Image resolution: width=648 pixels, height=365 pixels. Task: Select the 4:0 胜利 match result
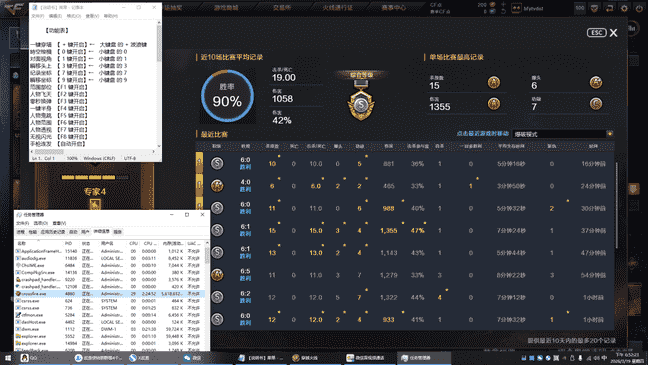point(245,186)
